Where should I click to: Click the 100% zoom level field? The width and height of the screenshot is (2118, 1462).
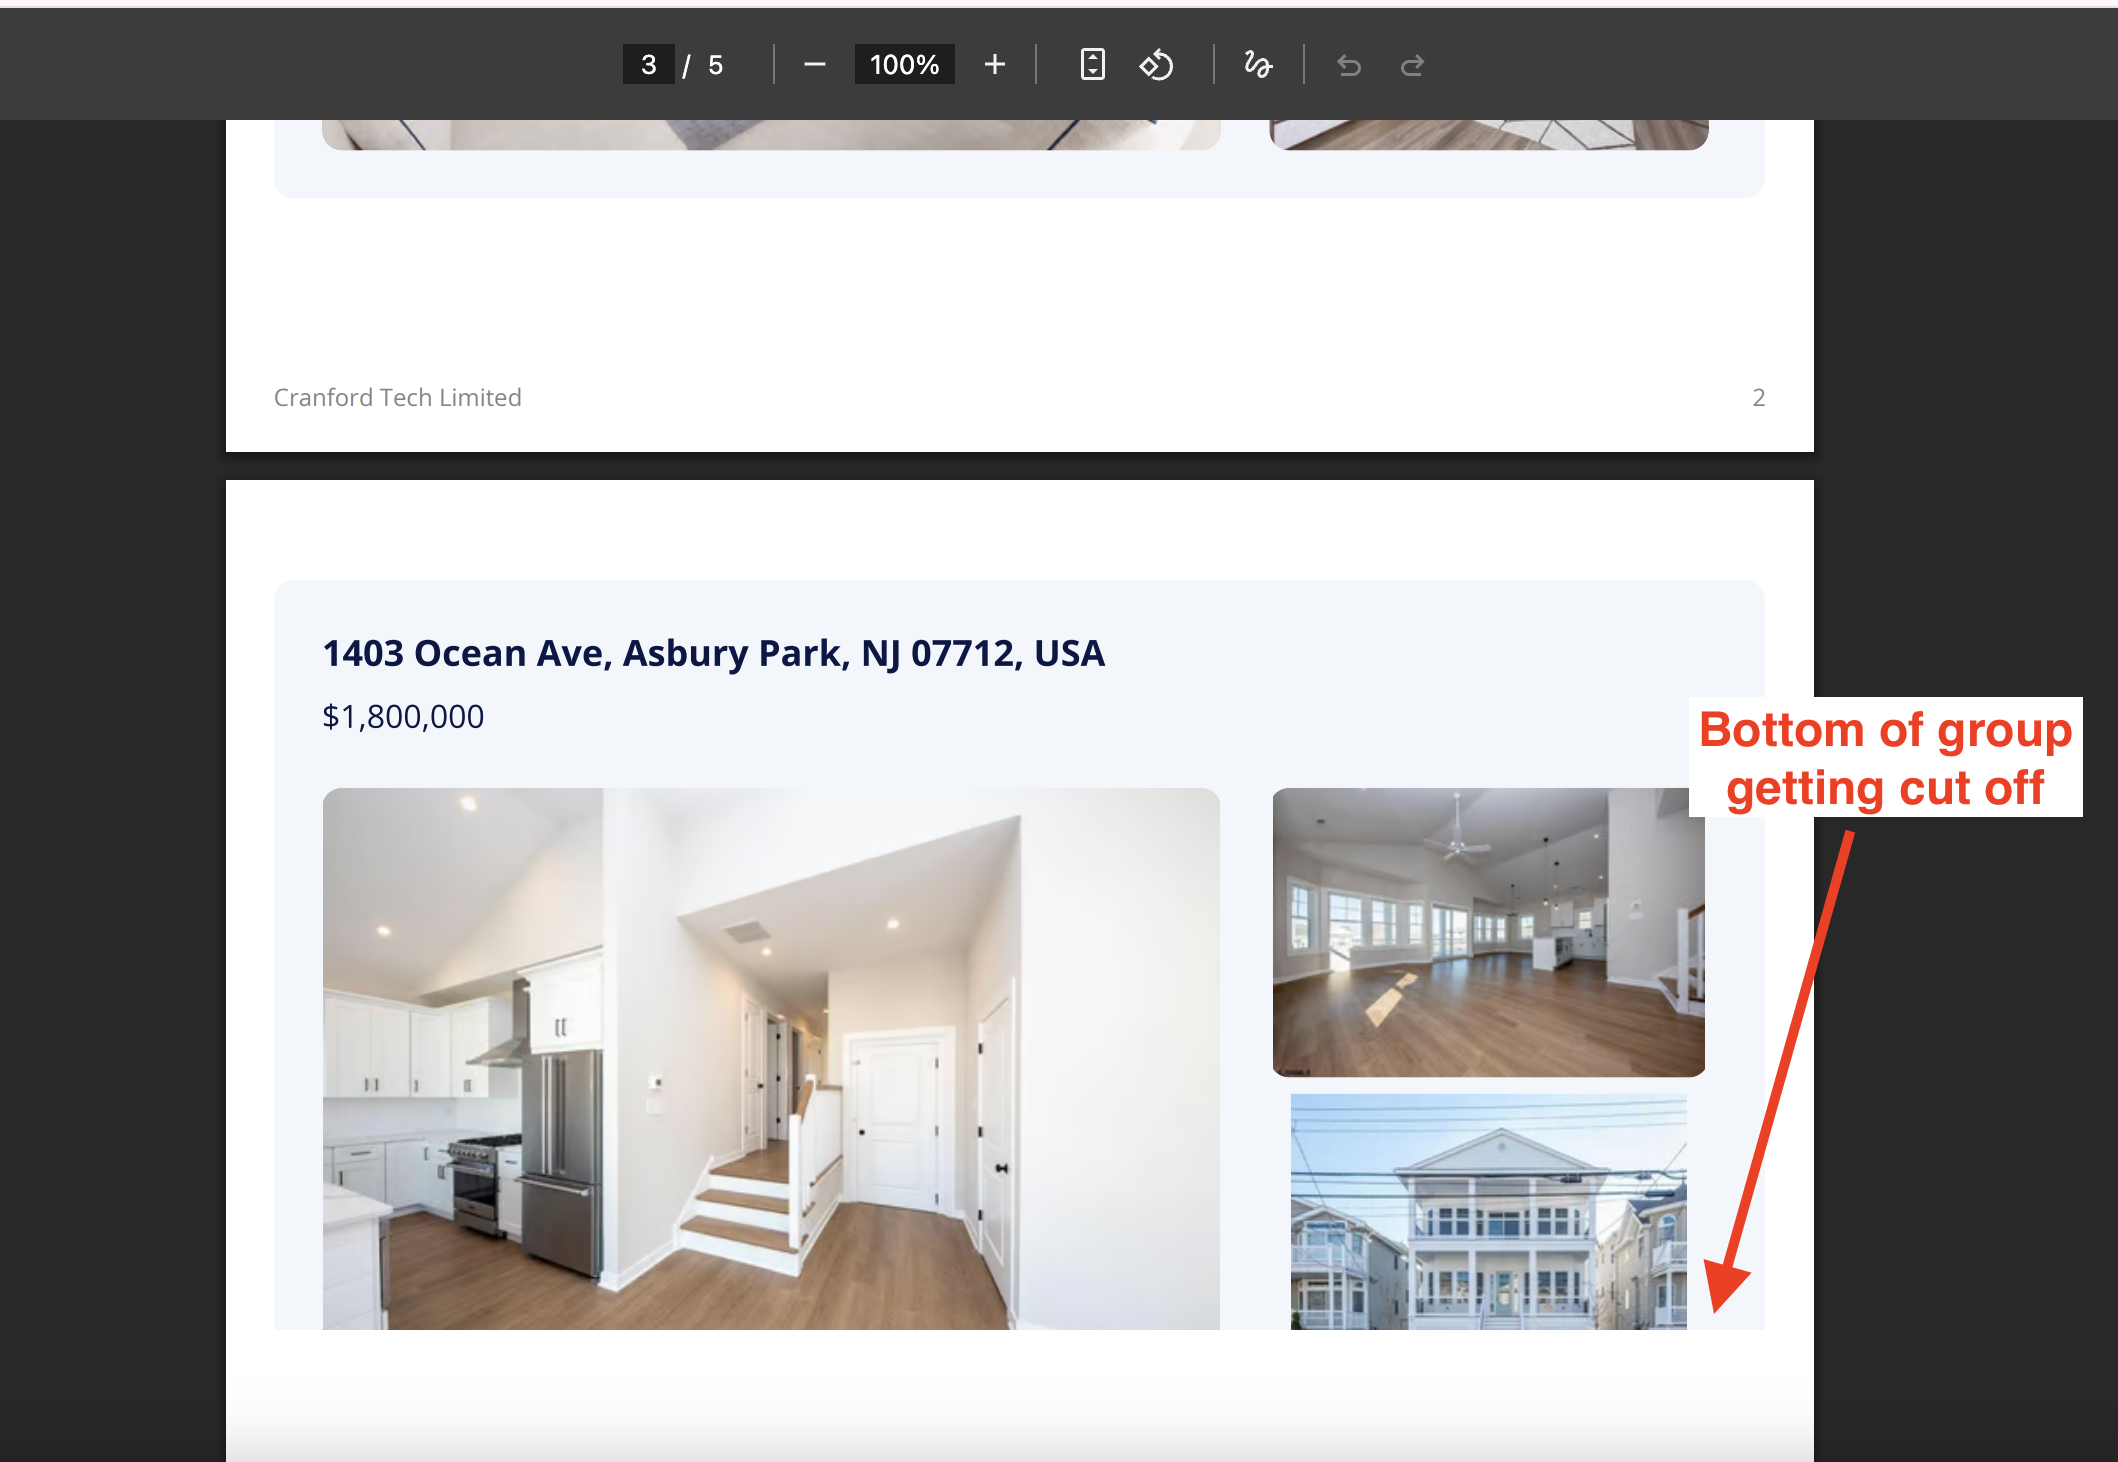[904, 65]
